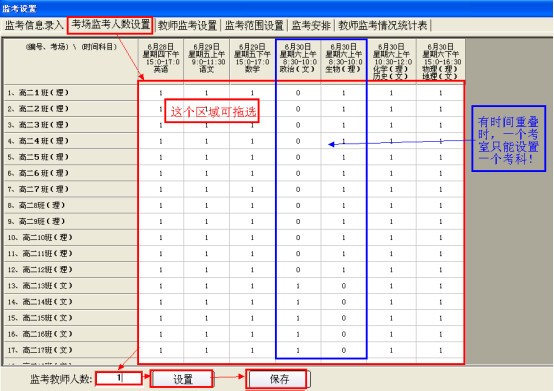554x391 pixels.
Task: Click the 设置 button
Action: 182,379
